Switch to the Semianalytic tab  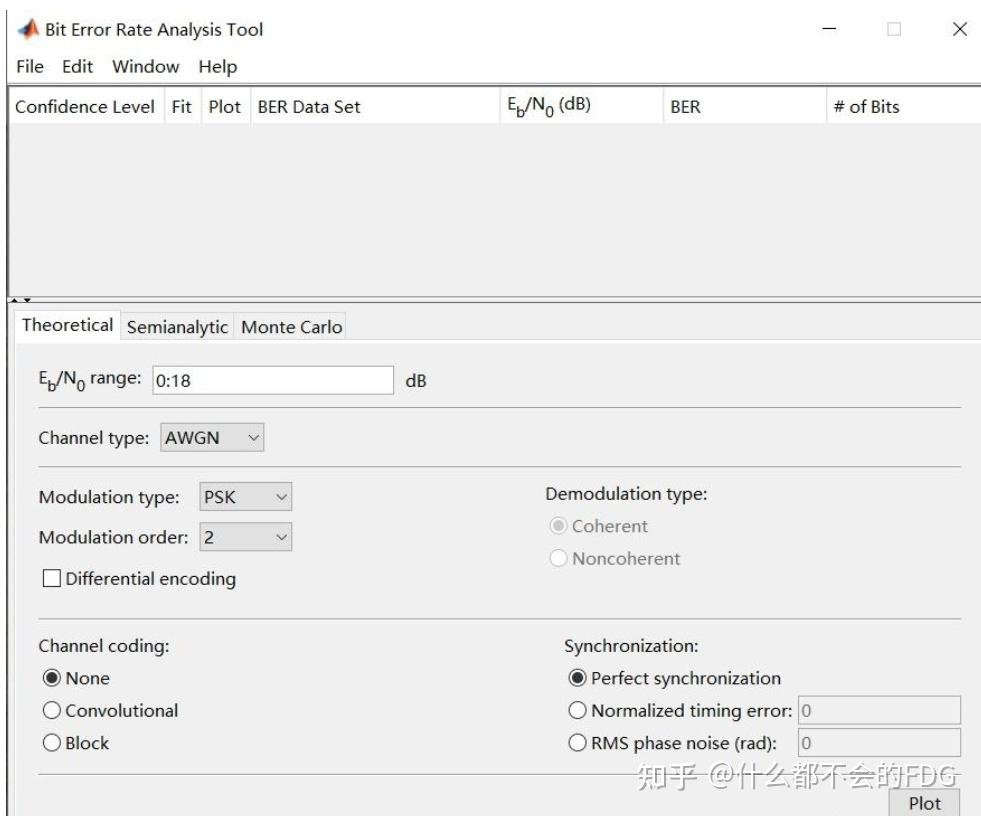[177, 327]
